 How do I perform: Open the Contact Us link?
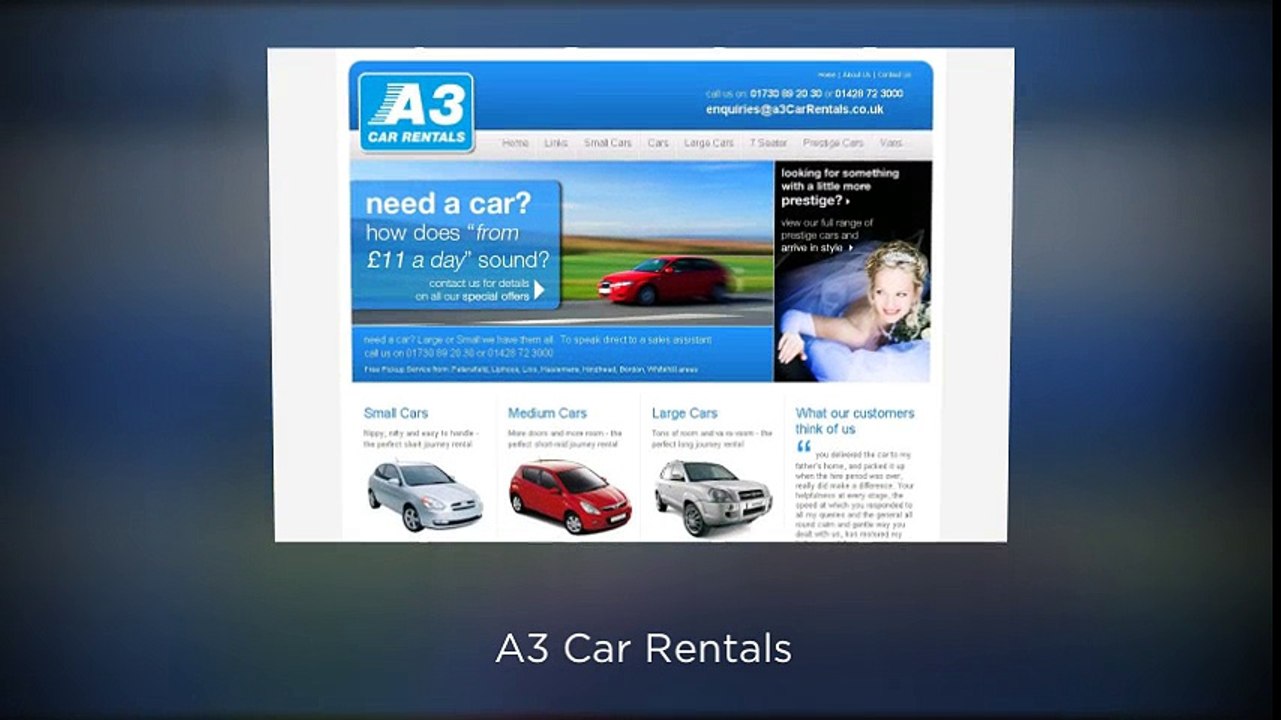pos(894,75)
